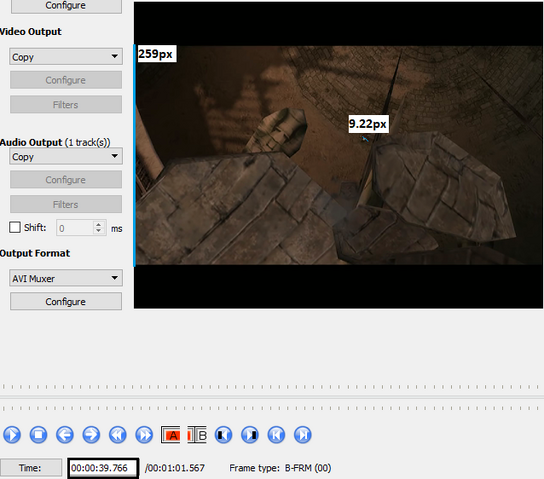Click Configure under AVI Muxer
This screenshot has width=544, height=479.
(x=66, y=301)
